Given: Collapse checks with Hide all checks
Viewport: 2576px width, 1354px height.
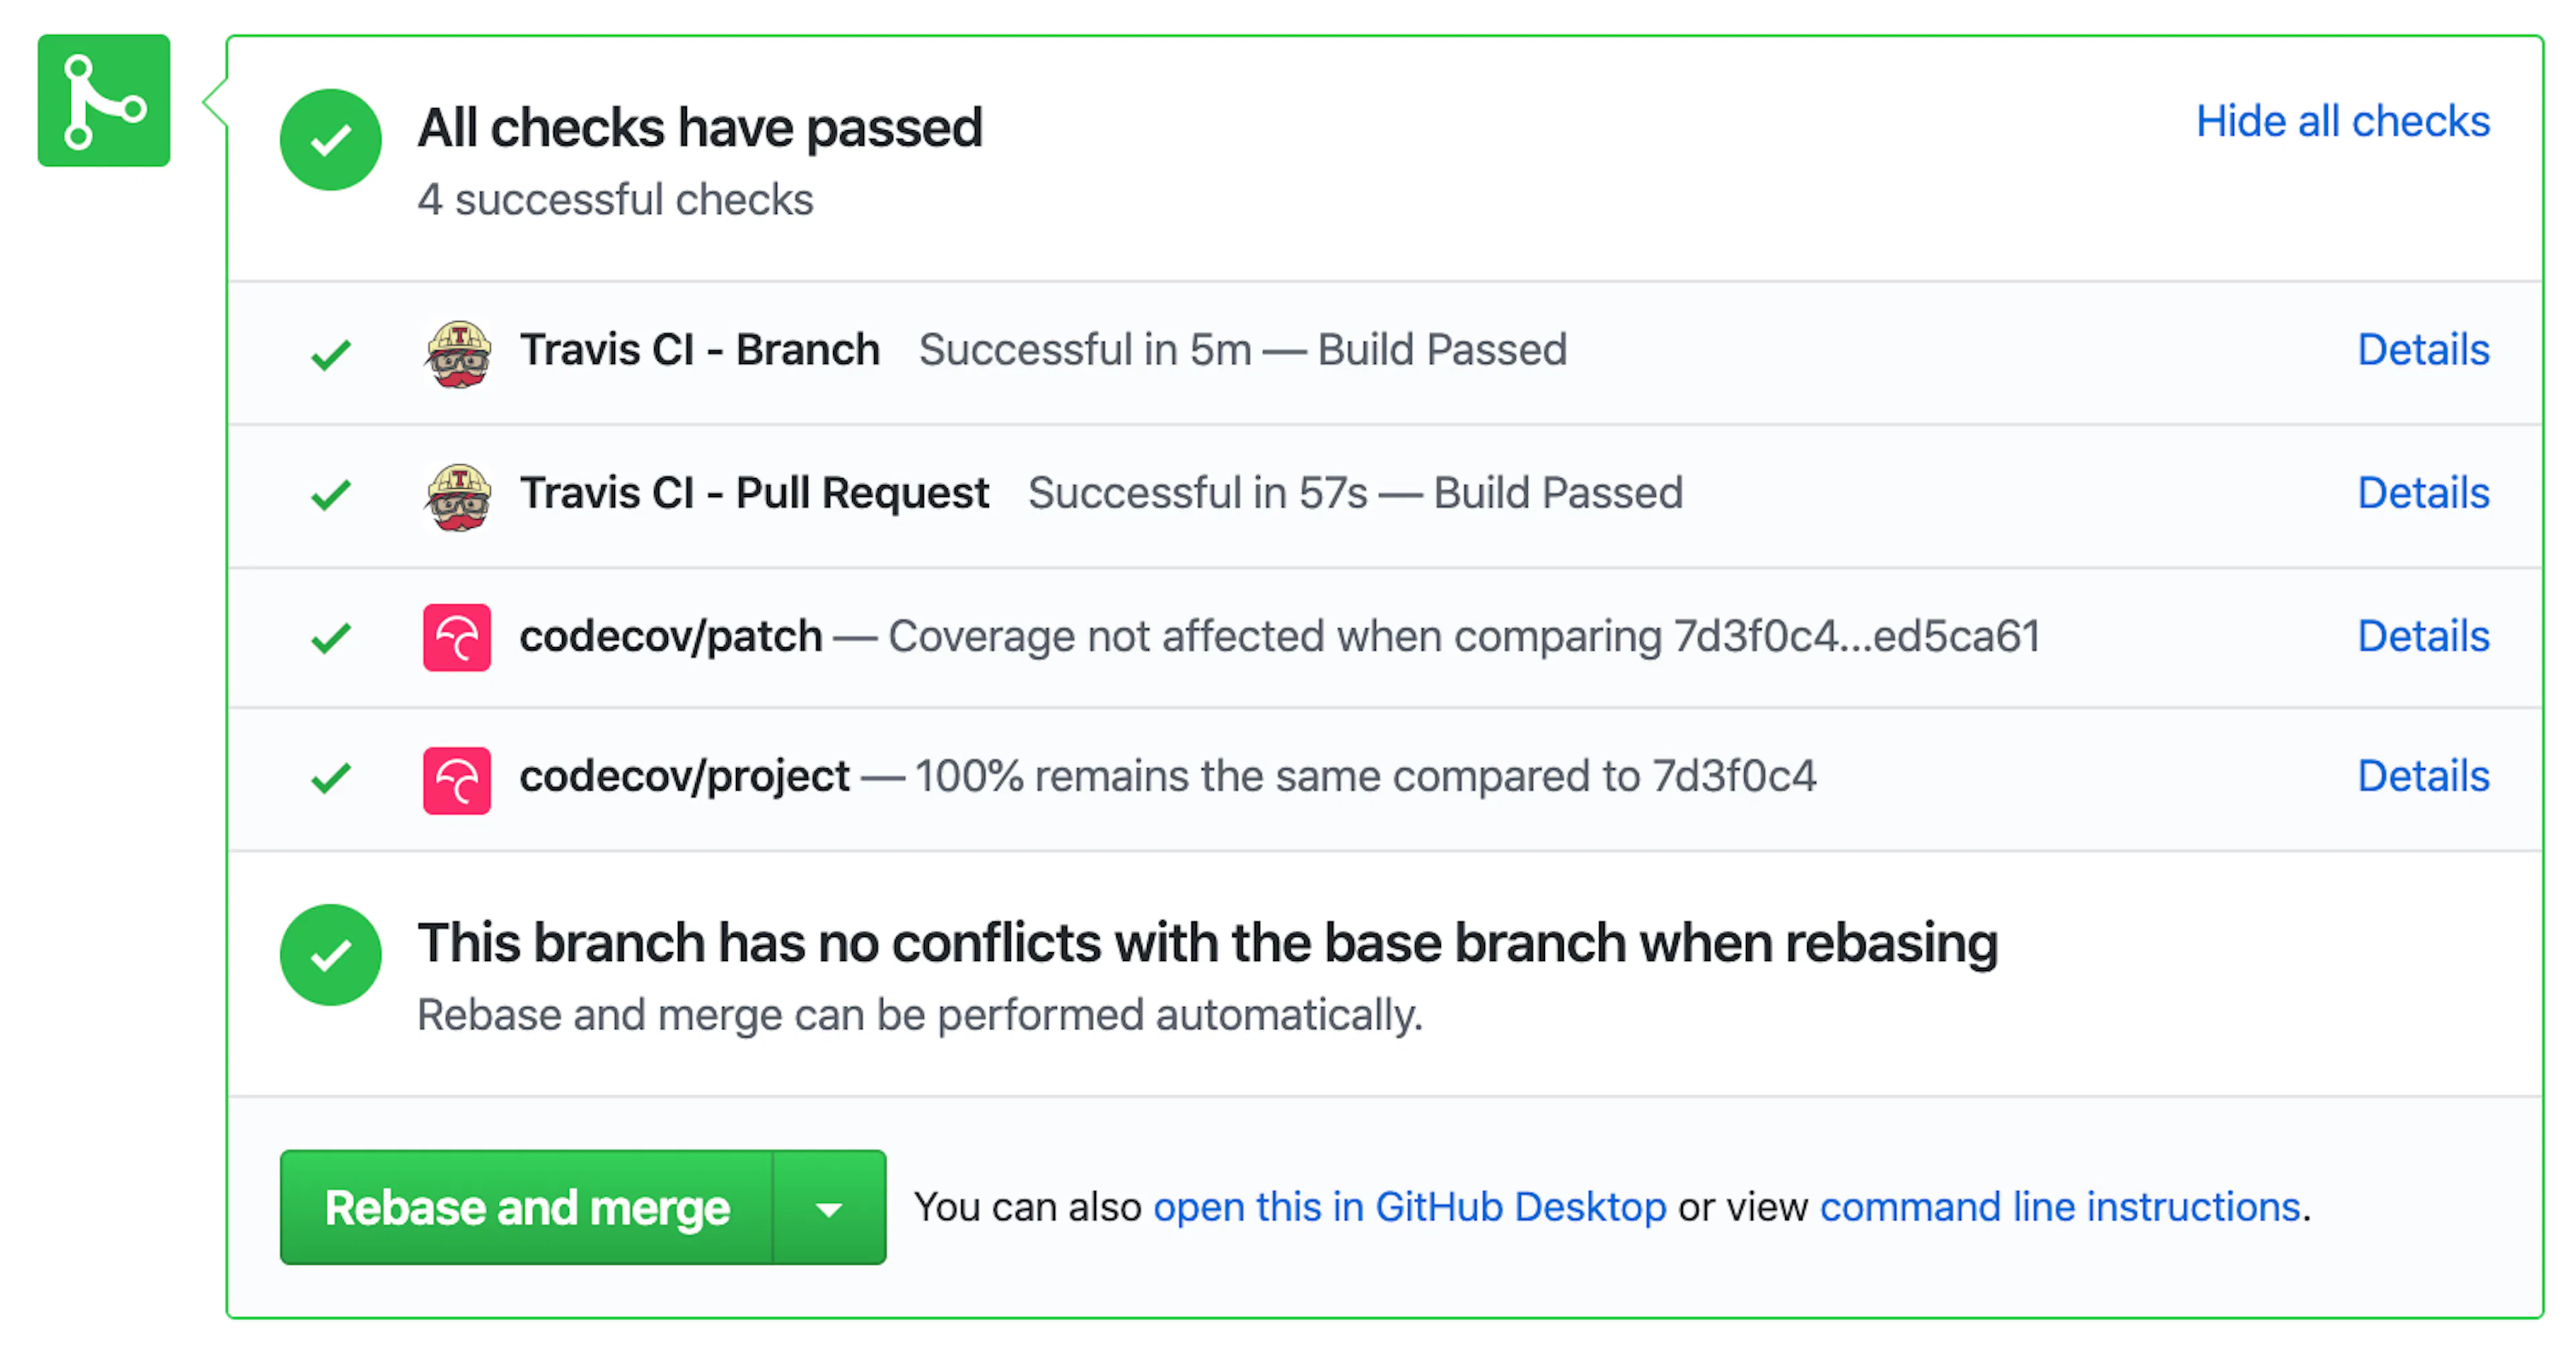Looking at the screenshot, I should coord(2342,122).
